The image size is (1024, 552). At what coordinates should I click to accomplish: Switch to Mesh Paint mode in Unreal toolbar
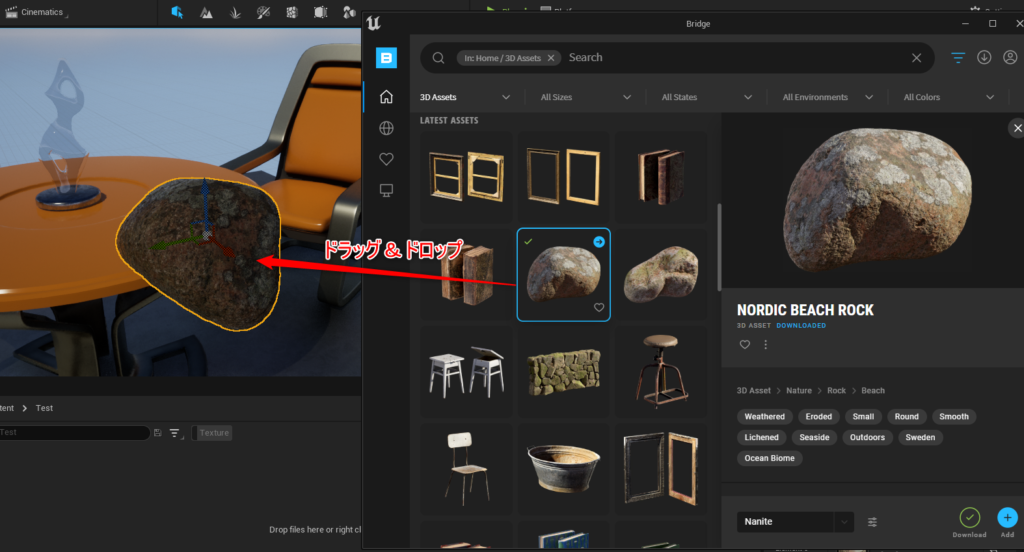(x=263, y=12)
